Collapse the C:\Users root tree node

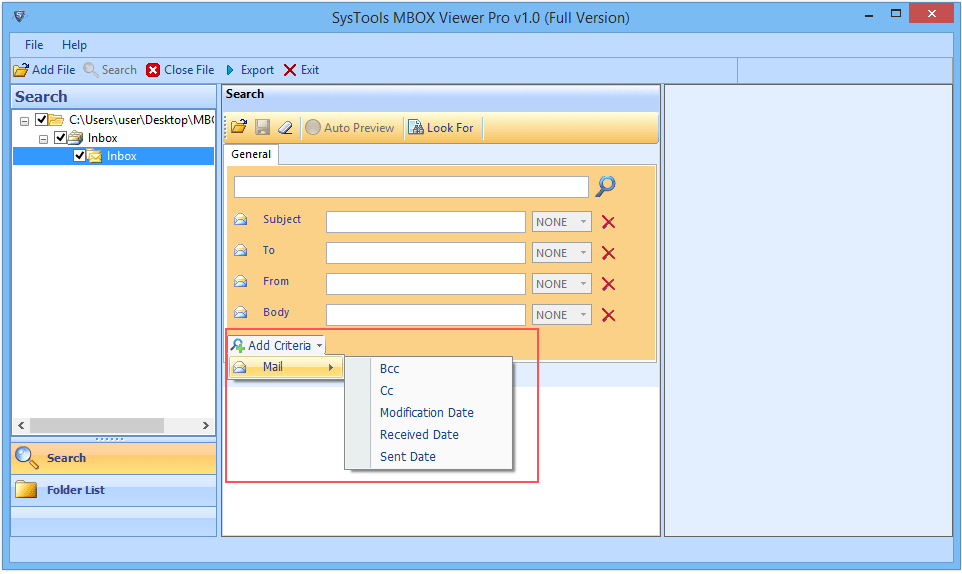coord(25,121)
